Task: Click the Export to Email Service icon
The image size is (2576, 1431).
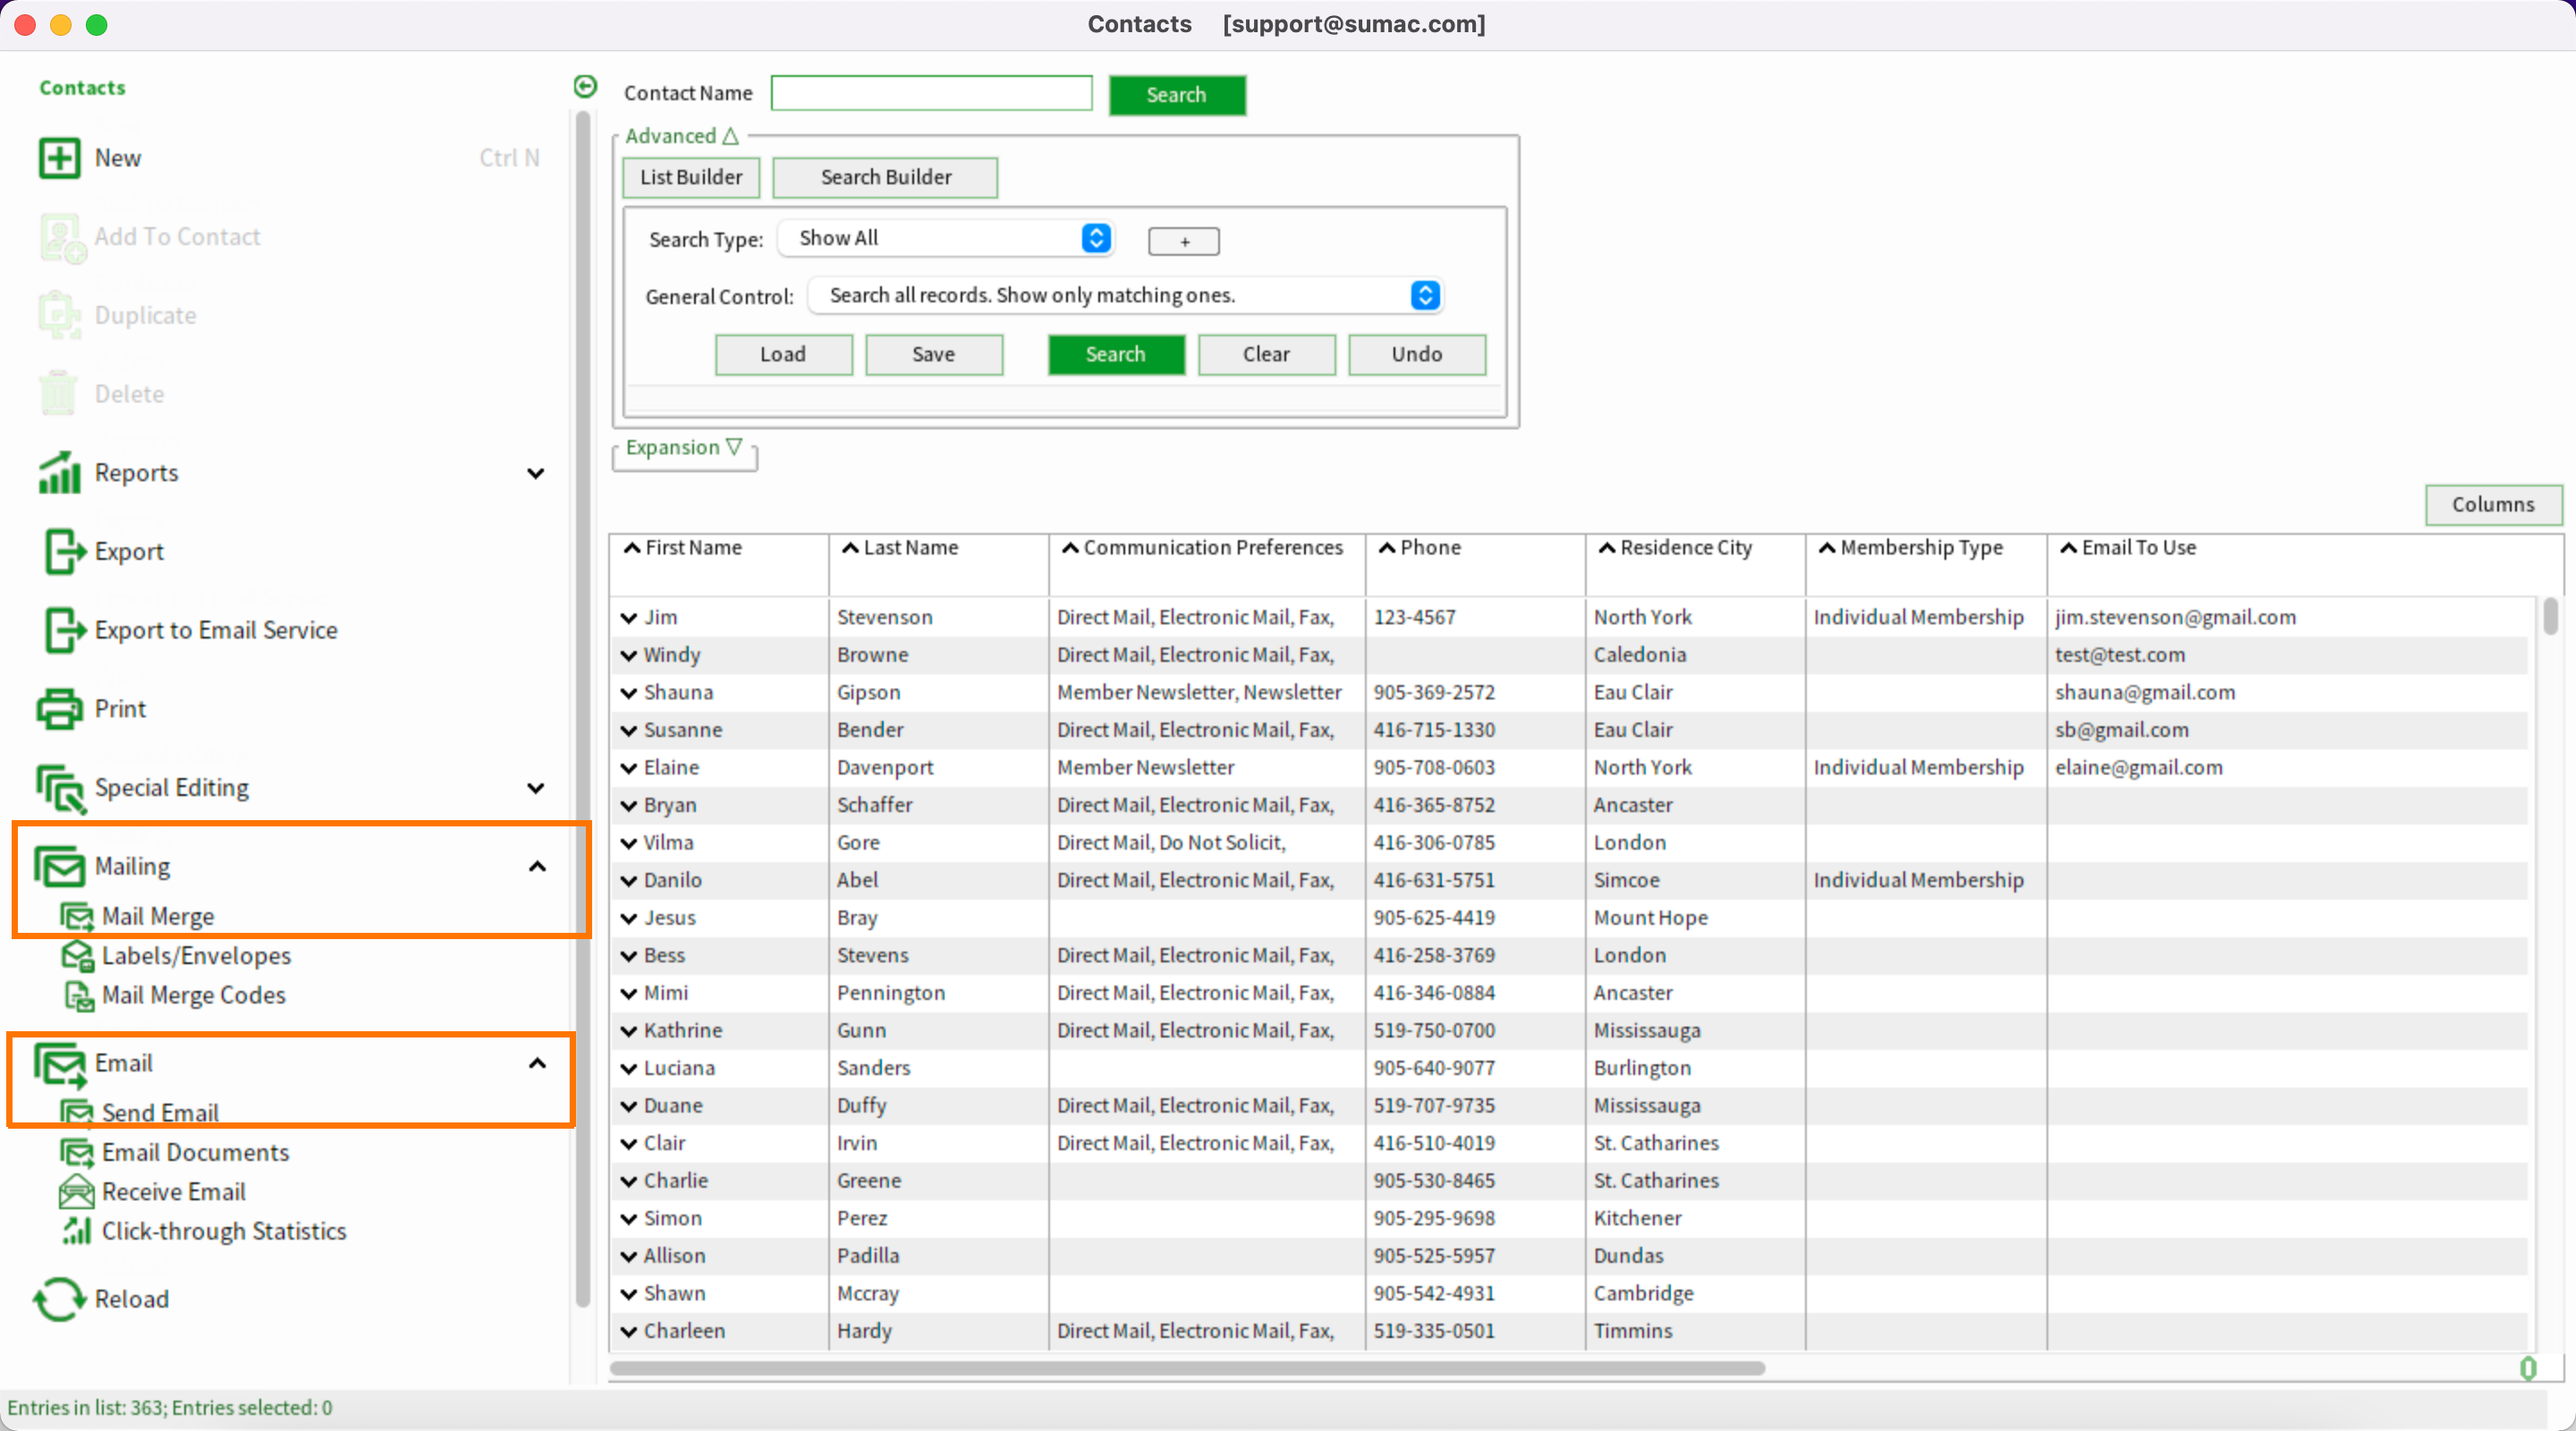Action: (x=64, y=630)
